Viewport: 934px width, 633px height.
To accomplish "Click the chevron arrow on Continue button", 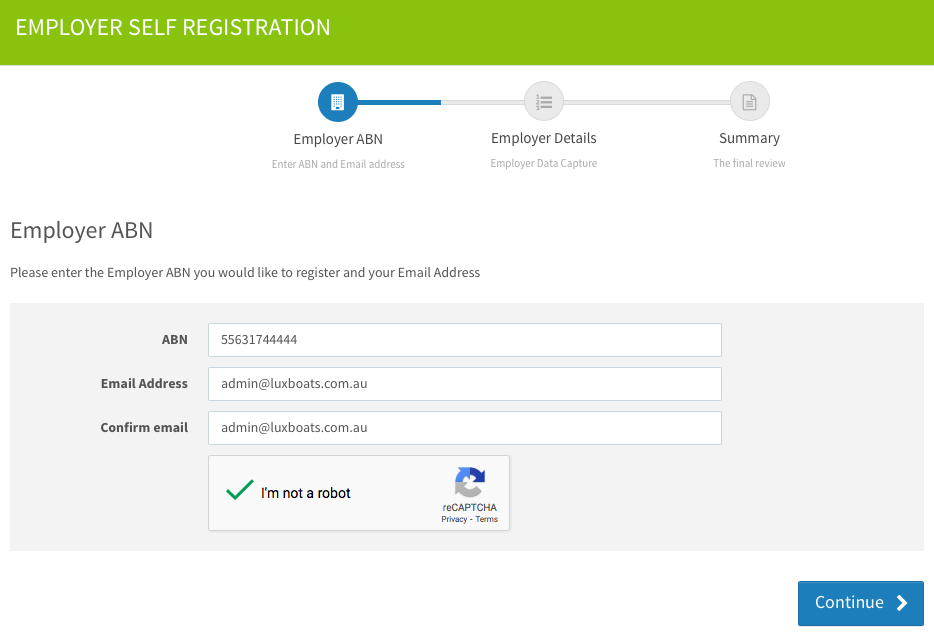I will [902, 603].
